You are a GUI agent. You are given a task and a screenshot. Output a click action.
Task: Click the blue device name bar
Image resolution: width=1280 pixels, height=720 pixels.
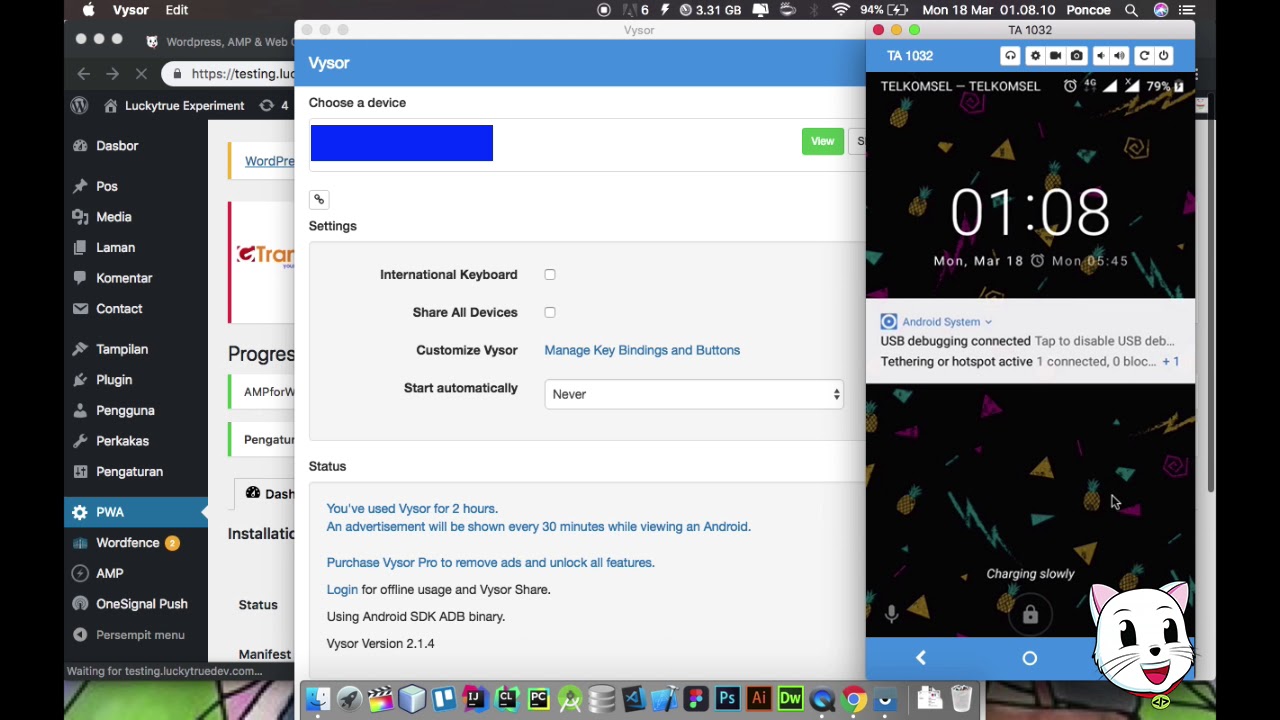[x=402, y=143]
